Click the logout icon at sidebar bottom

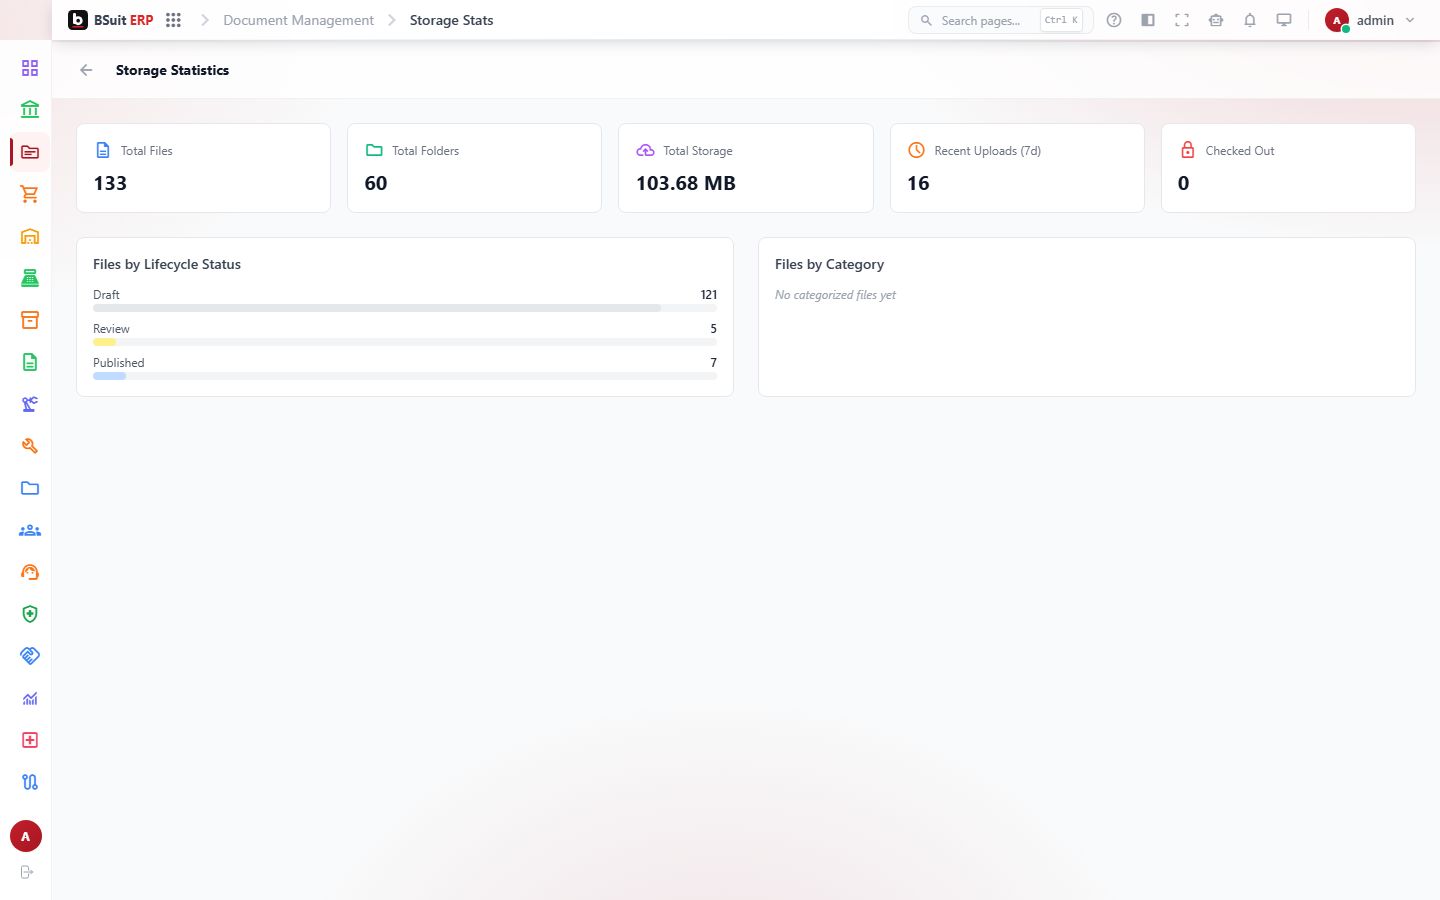(x=27, y=872)
